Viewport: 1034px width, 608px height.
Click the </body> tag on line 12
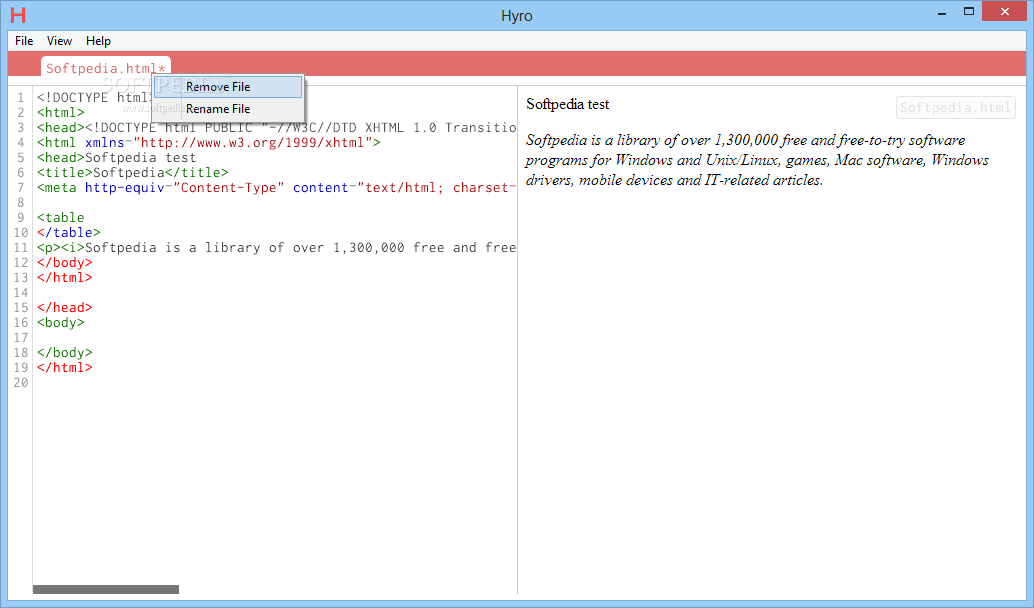(x=65, y=262)
